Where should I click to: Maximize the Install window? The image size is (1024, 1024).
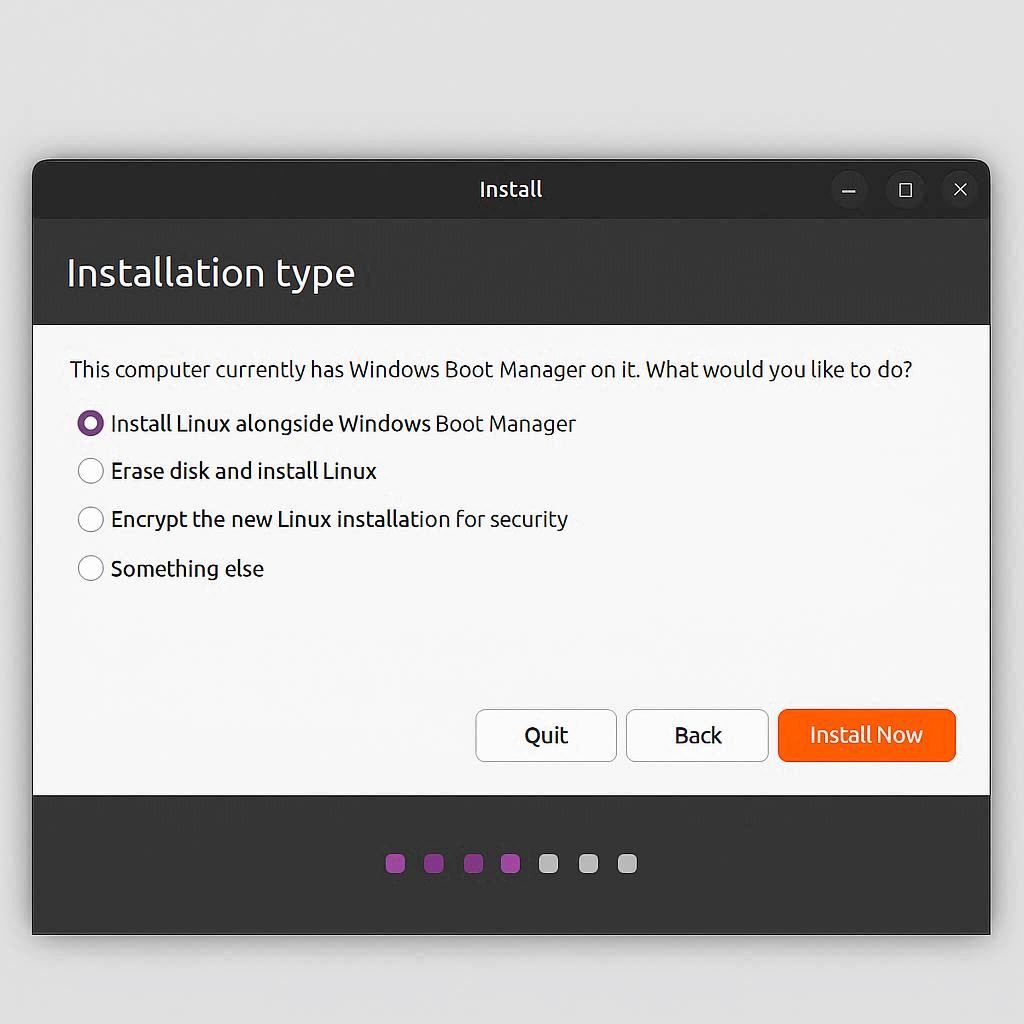905,190
